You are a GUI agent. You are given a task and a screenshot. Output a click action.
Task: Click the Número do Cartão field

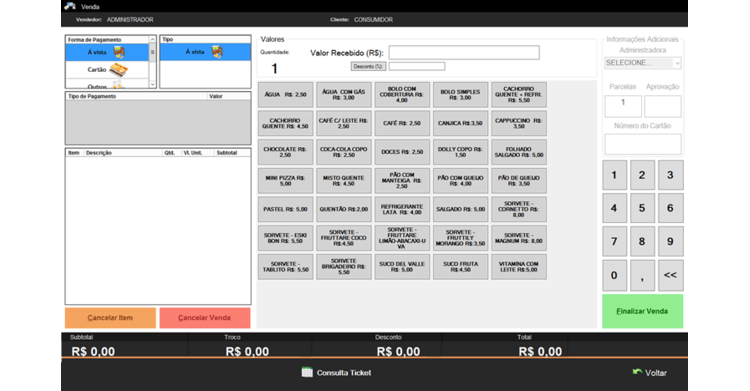pyautogui.click(x=642, y=144)
